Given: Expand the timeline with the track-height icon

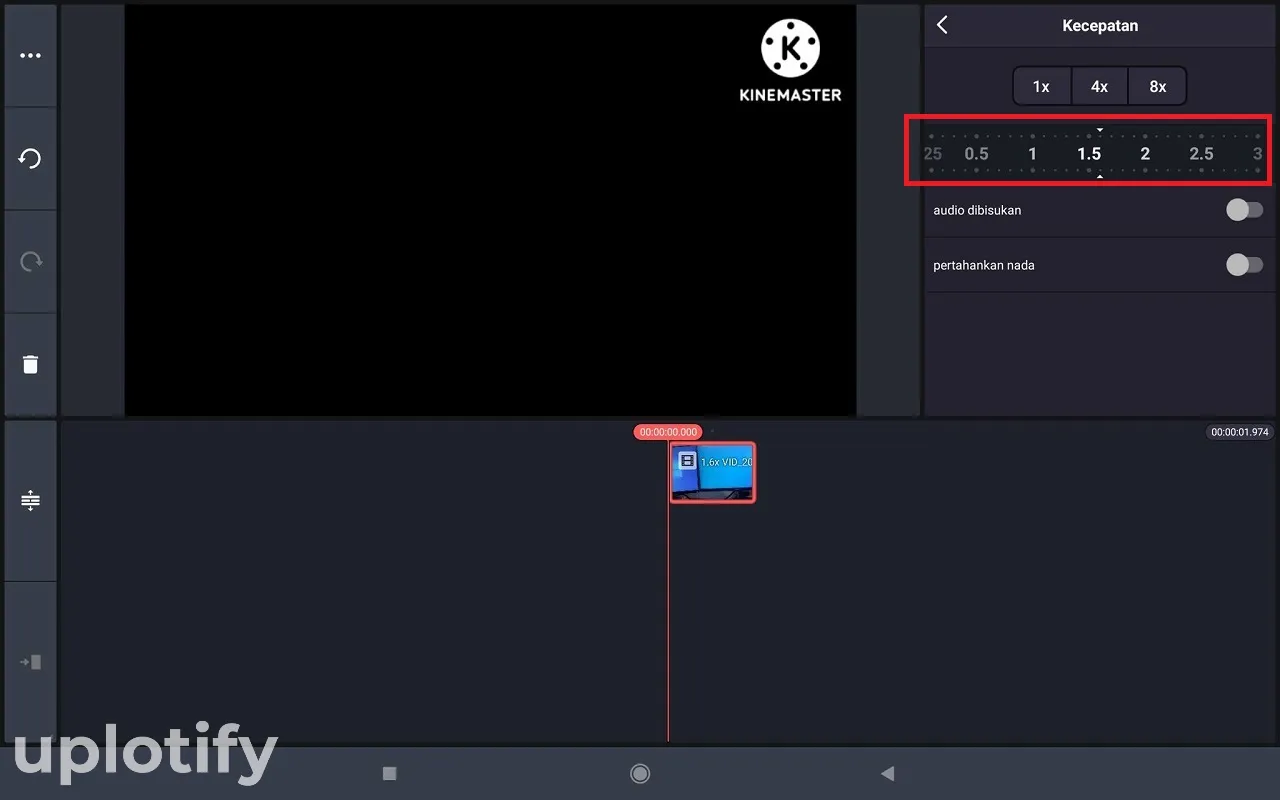Looking at the screenshot, I should [30, 501].
